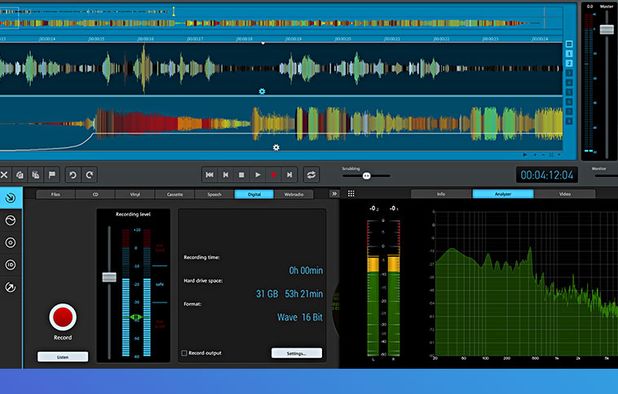Screen dimensions: 618x394
Task: Skip to the next marker
Action: click(x=290, y=175)
